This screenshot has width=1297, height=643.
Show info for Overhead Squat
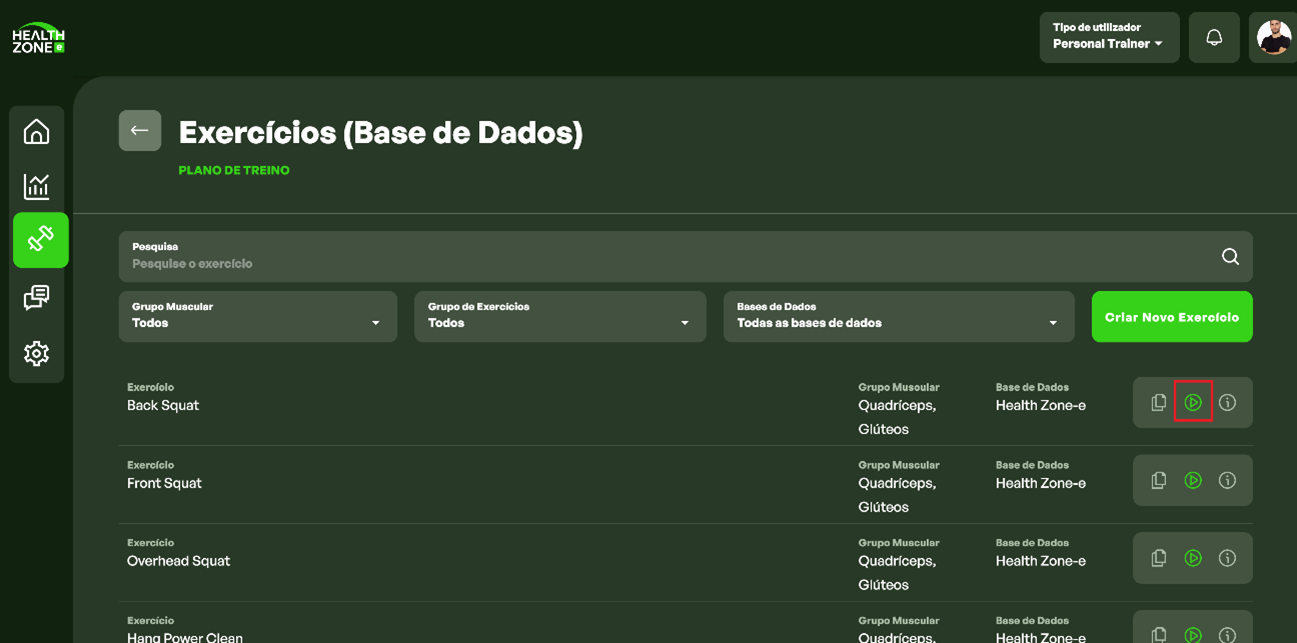1228,558
